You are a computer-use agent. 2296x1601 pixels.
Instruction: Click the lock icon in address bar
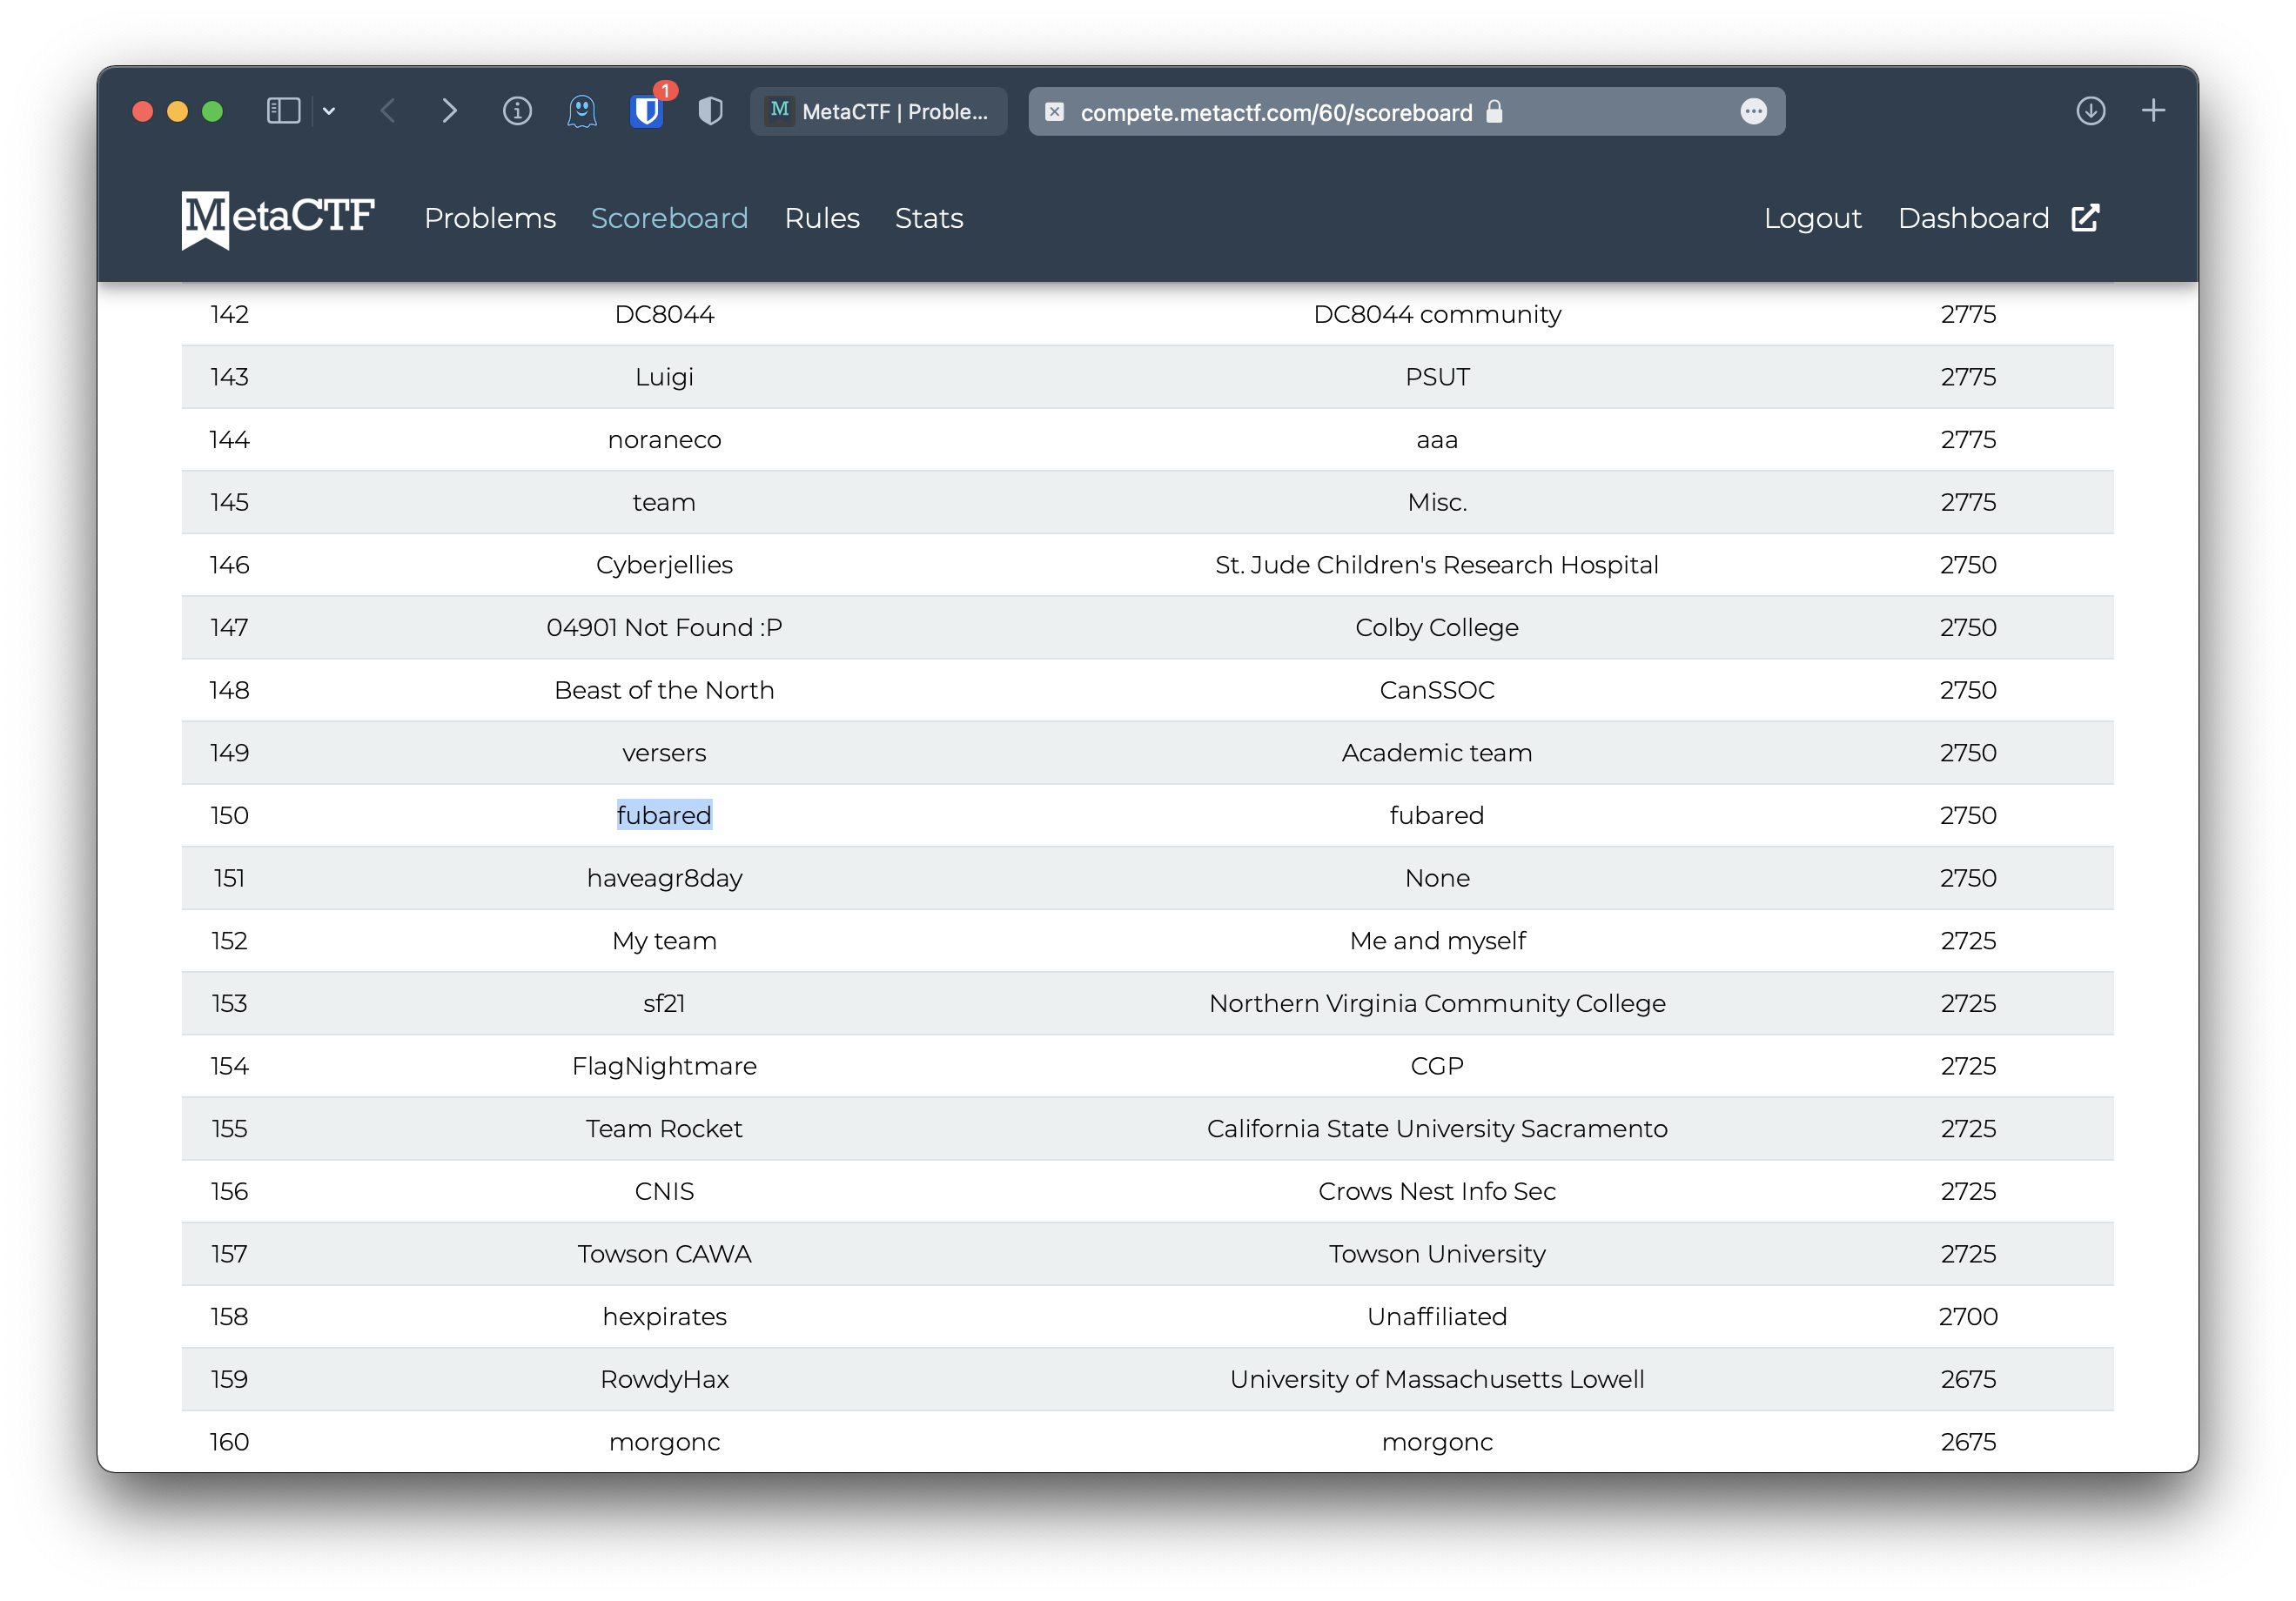(x=1494, y=111)
